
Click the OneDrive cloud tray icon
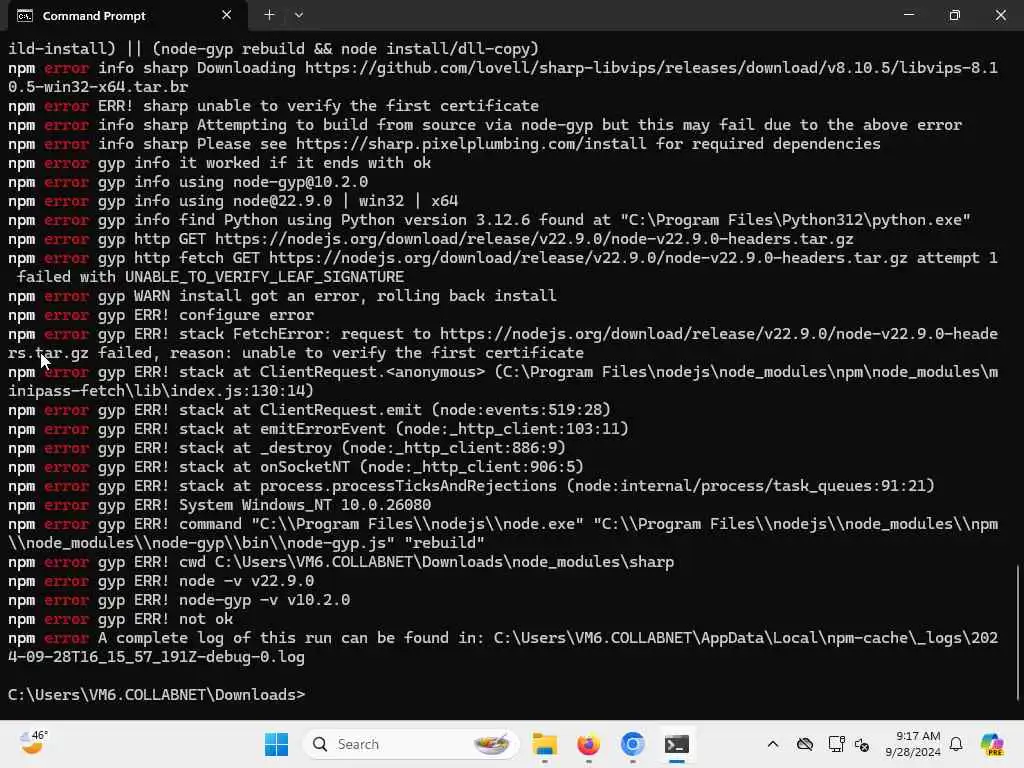click(805, 744)
